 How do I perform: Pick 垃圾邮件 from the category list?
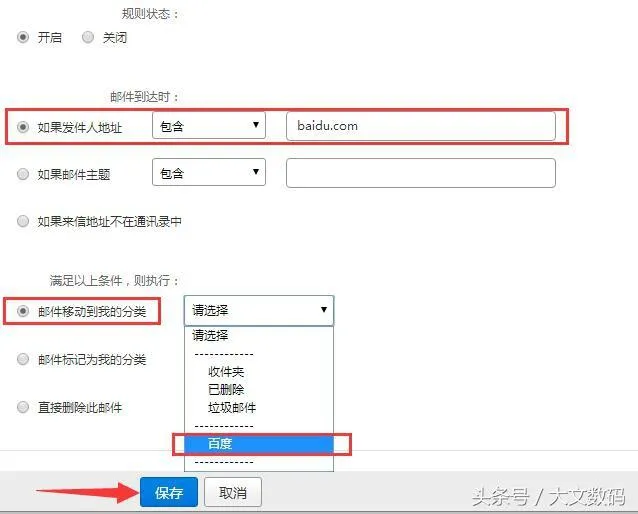pos(259,407)
